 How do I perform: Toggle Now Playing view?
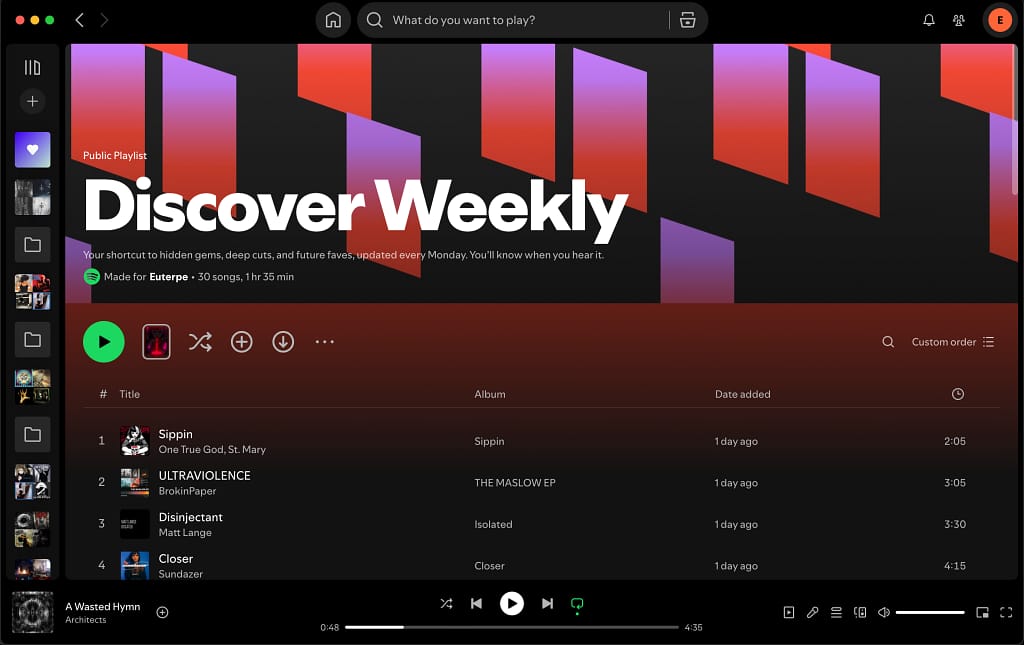point(789,612)
